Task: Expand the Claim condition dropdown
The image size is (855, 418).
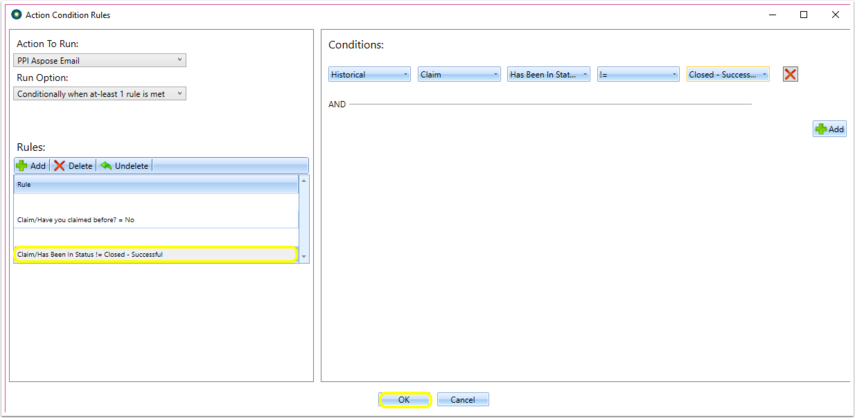Action: click(459, 75)
